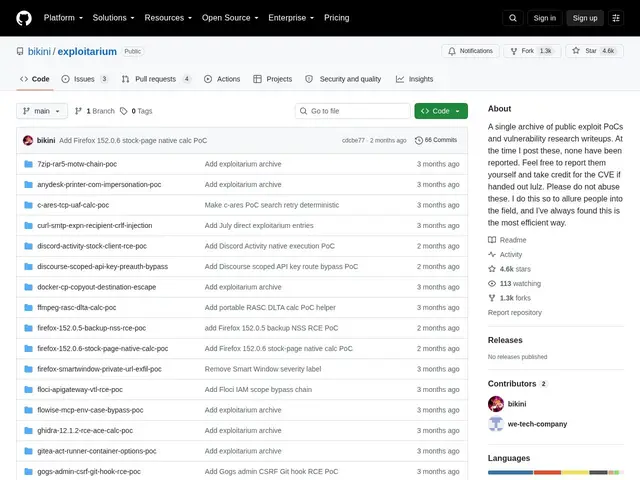Open 0 Tags link
Viewport: 640px width, 480px height.
(136, 111)
